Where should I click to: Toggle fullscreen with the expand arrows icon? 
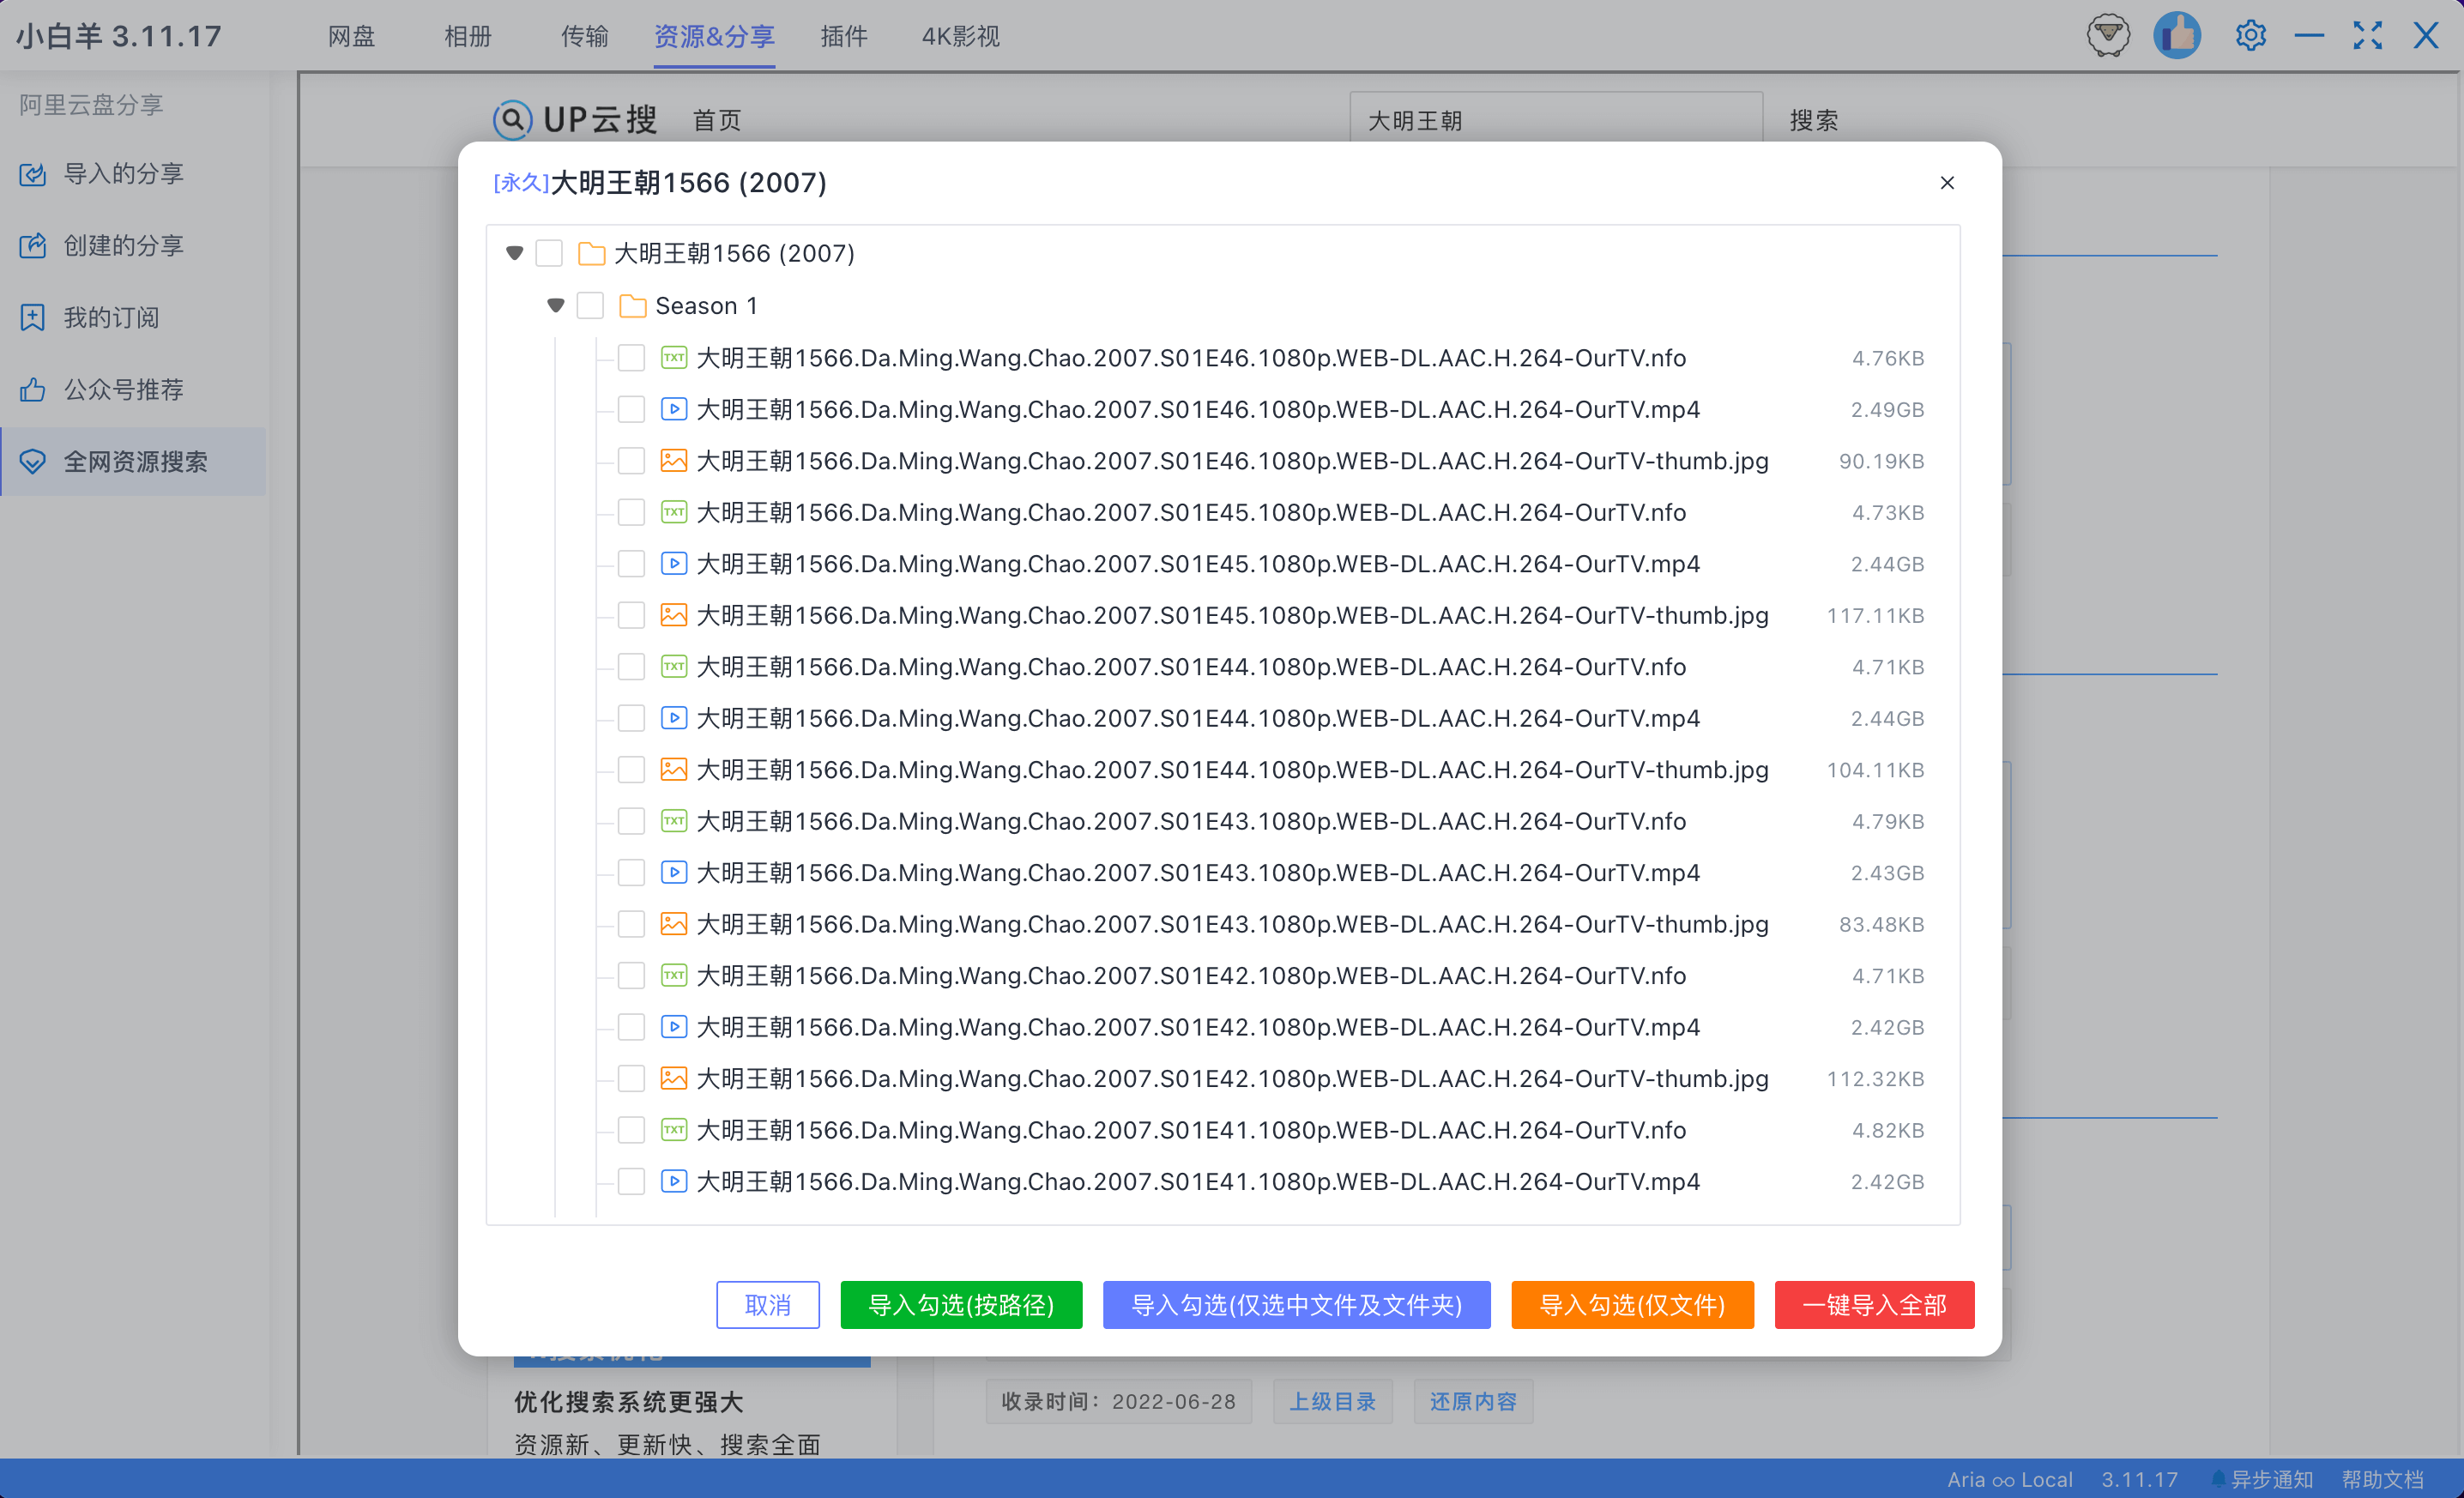pos(2367,36)
